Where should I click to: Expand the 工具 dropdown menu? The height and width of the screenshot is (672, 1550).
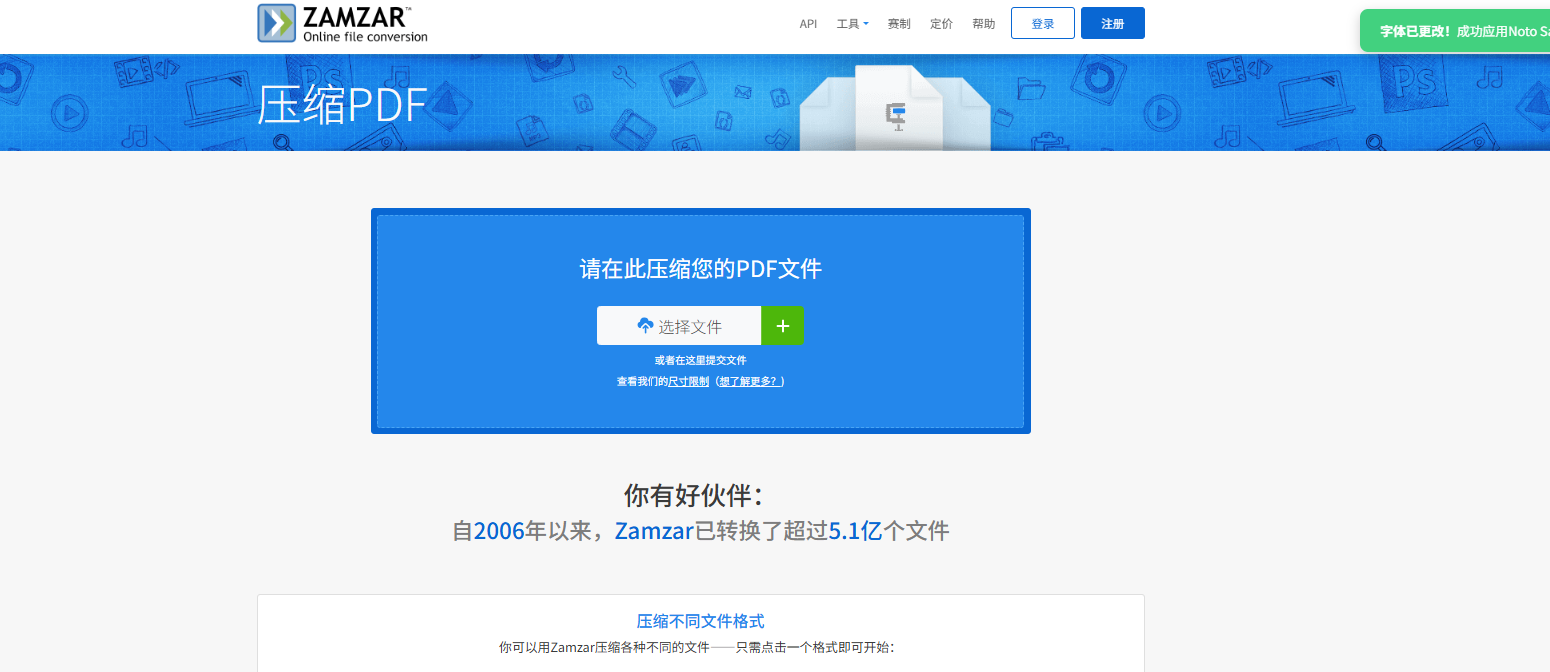(x=852, y=24)
